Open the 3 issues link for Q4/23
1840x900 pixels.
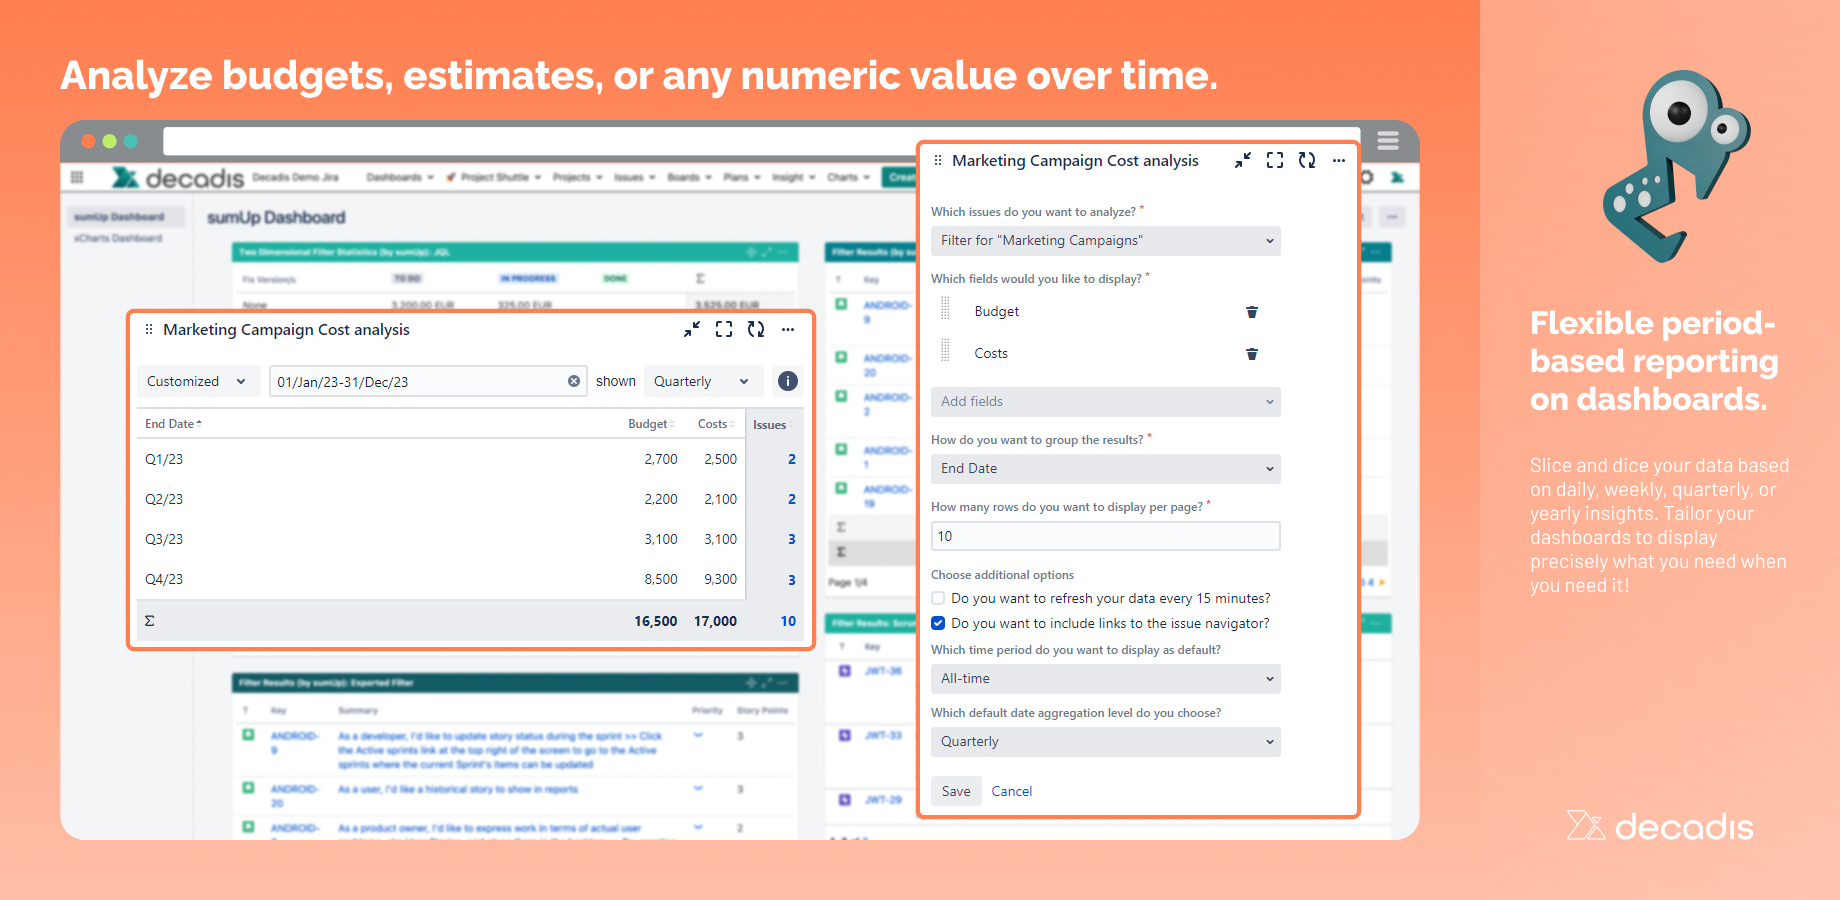[792, 579]
